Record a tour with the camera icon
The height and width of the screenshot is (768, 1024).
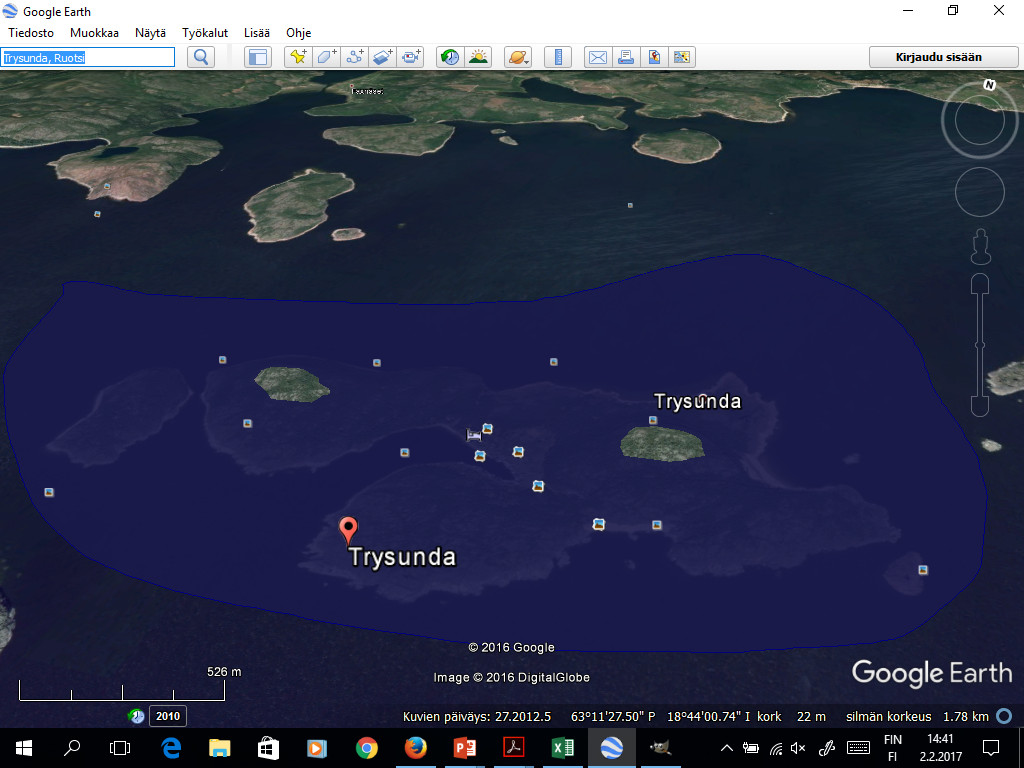pos(411,57)
